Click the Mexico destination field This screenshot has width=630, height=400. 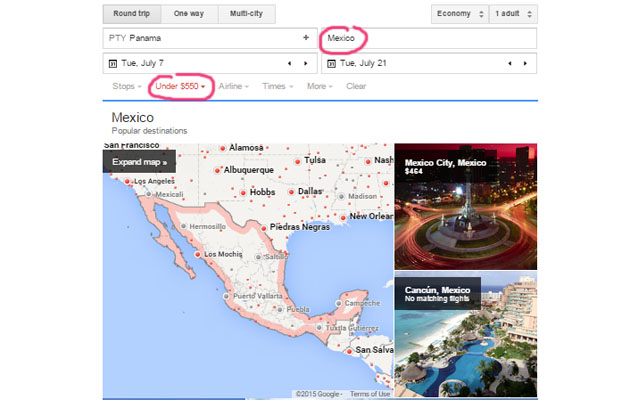[429, 38]
